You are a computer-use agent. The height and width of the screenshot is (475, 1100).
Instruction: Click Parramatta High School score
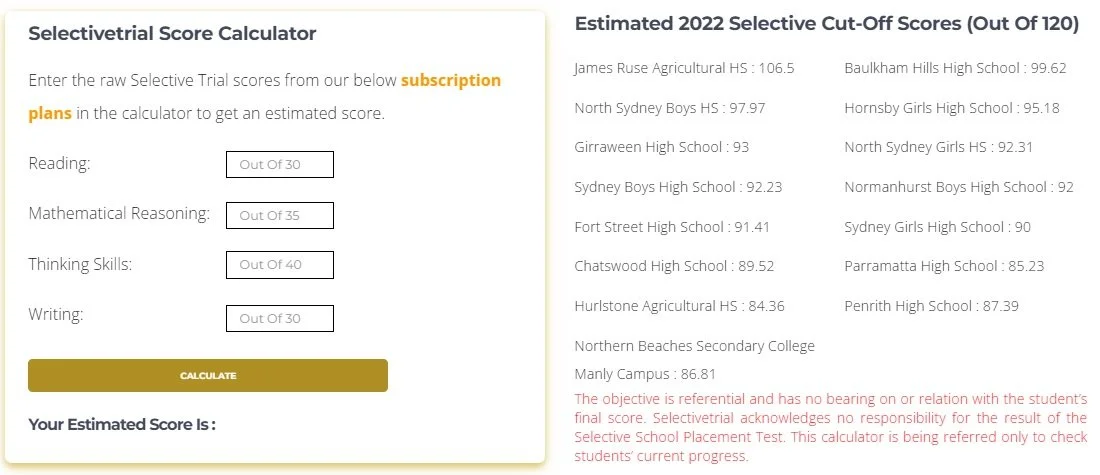click(x=944, y=266)
